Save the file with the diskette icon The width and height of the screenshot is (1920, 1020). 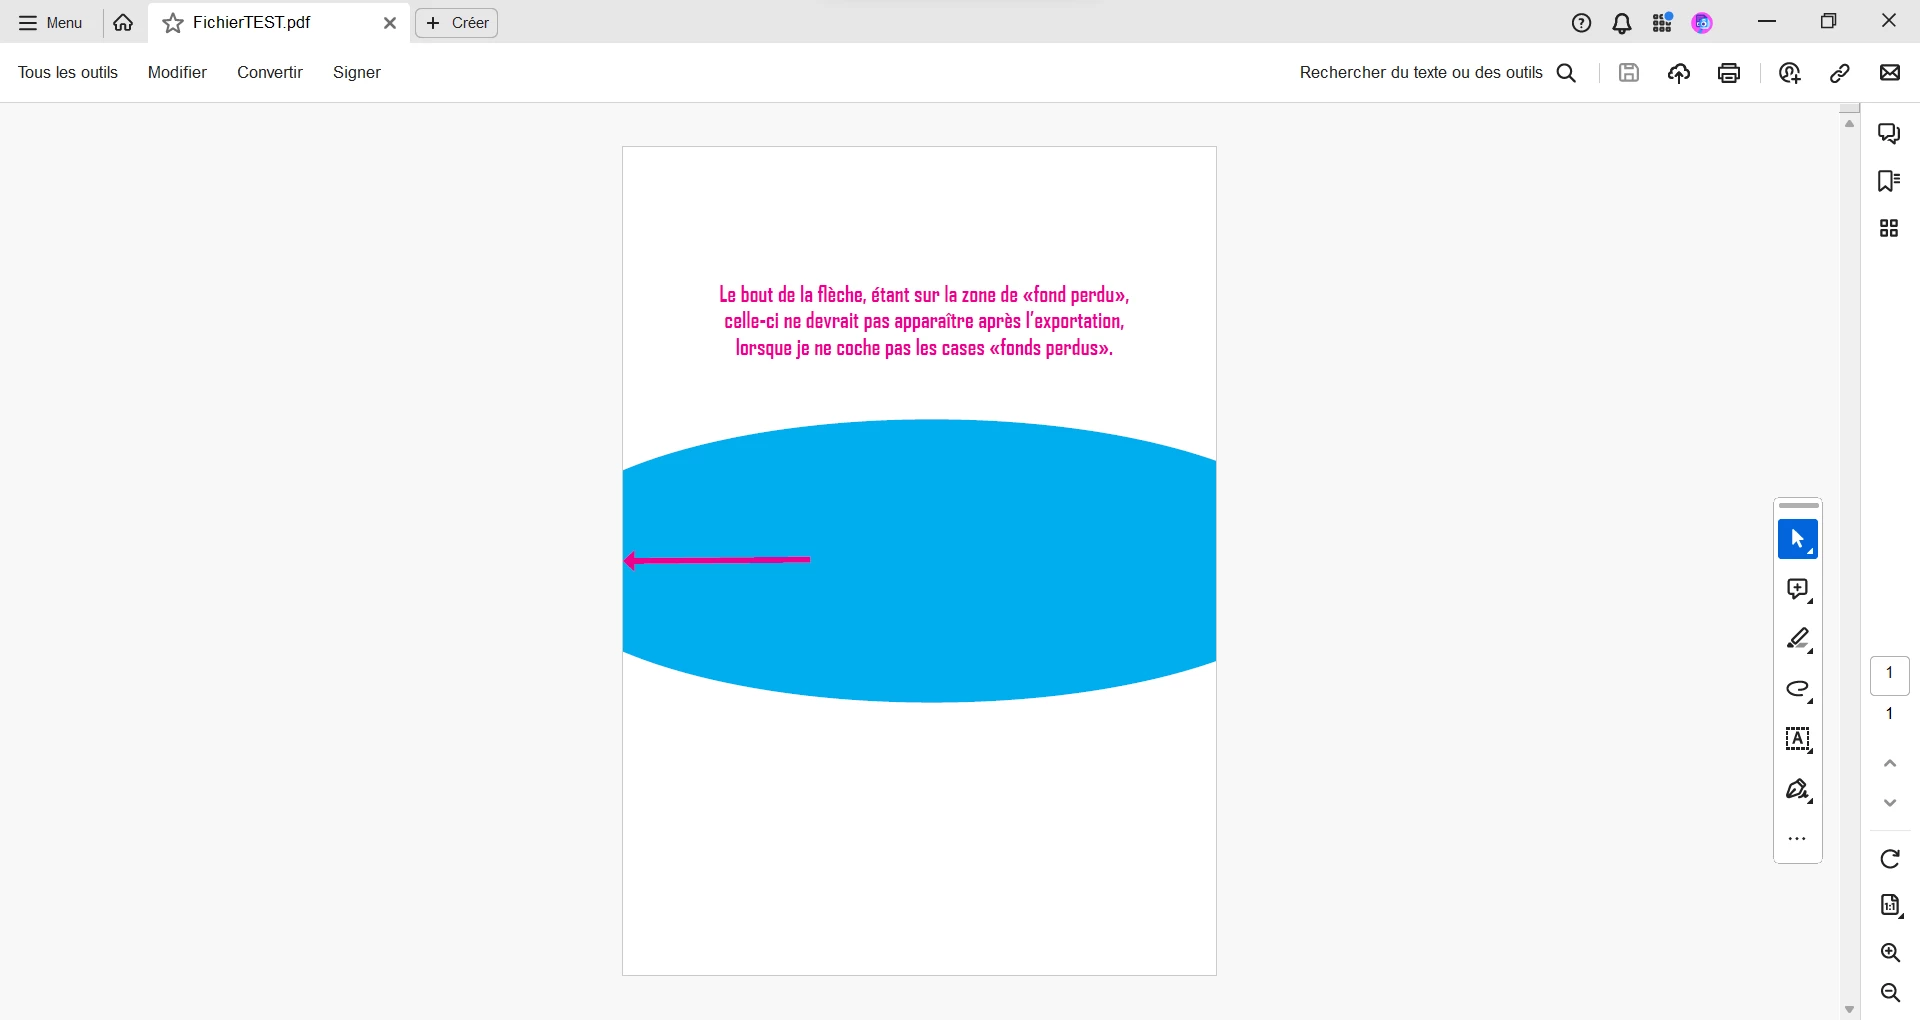pyautogui.click(x=1629, y=73)
